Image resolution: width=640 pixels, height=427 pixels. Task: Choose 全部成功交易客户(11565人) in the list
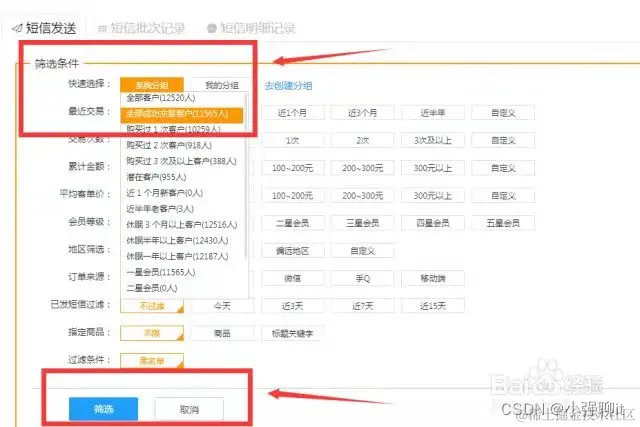coord(182,114)
